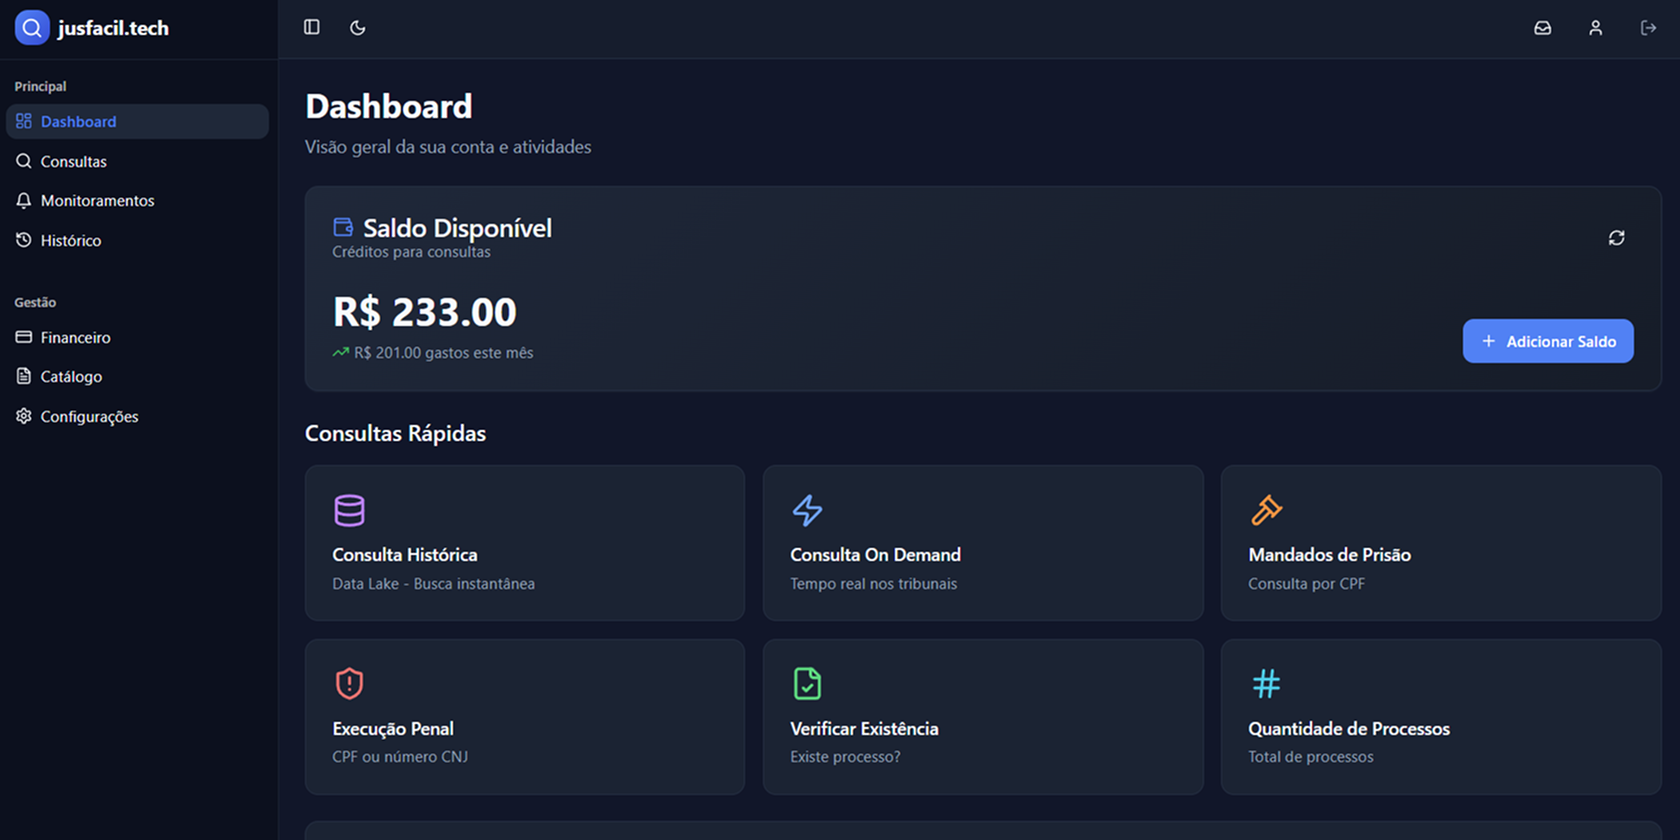The width and height of the screenshot is (1680, 840).
Task: Click the jusfacil.tech logo icon
Action: (32, 28)
